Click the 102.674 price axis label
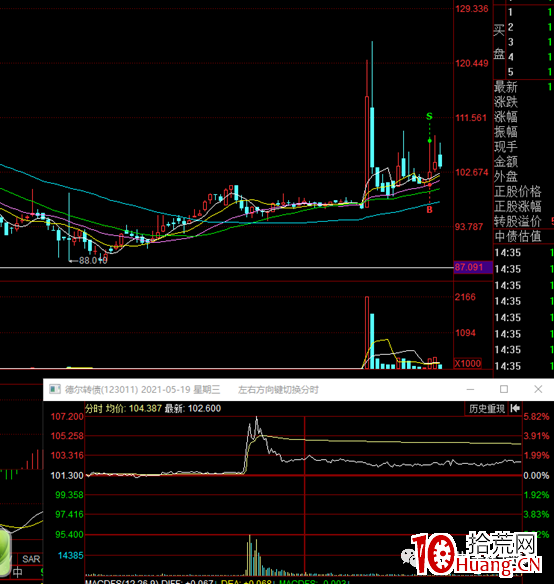 [472, 172]
